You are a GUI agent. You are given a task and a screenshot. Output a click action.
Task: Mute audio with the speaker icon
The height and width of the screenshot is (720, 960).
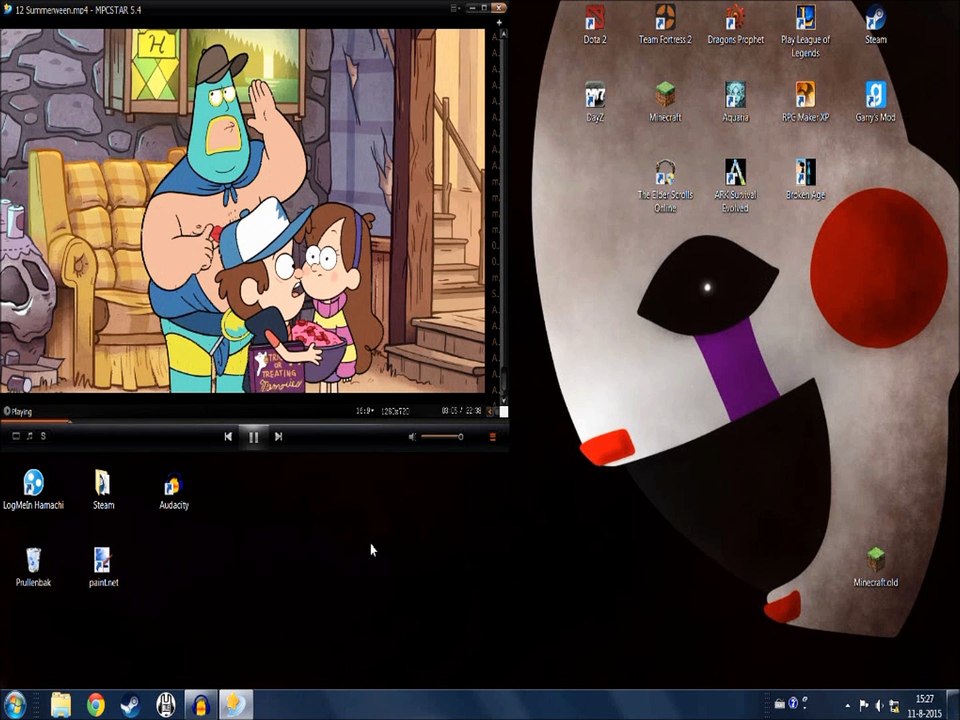pos(412,437)
